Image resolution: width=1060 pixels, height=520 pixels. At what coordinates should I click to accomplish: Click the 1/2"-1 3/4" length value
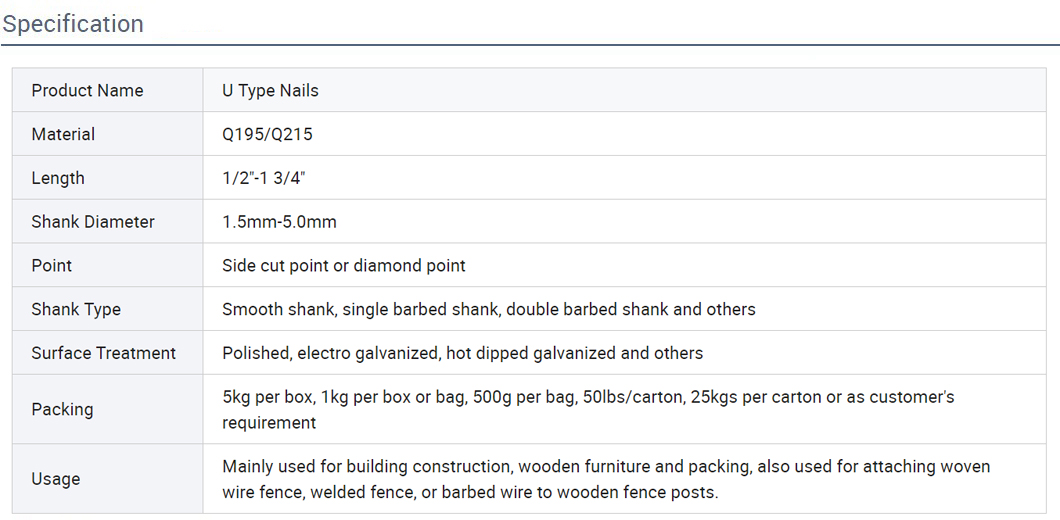(x=267, y=179)
